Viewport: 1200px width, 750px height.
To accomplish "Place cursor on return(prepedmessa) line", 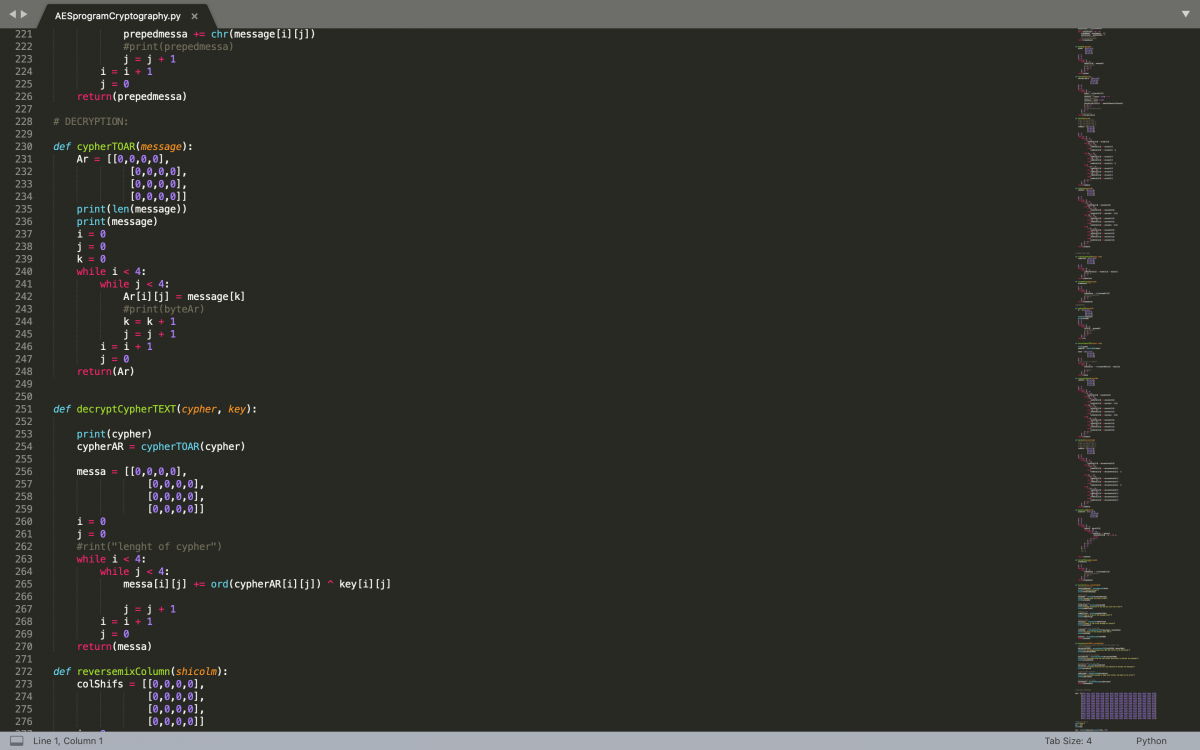I will tap(131, 97).
